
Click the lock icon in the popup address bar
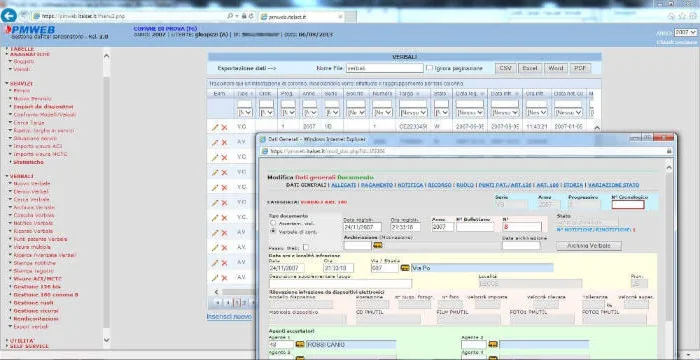[x=669, y=151]
